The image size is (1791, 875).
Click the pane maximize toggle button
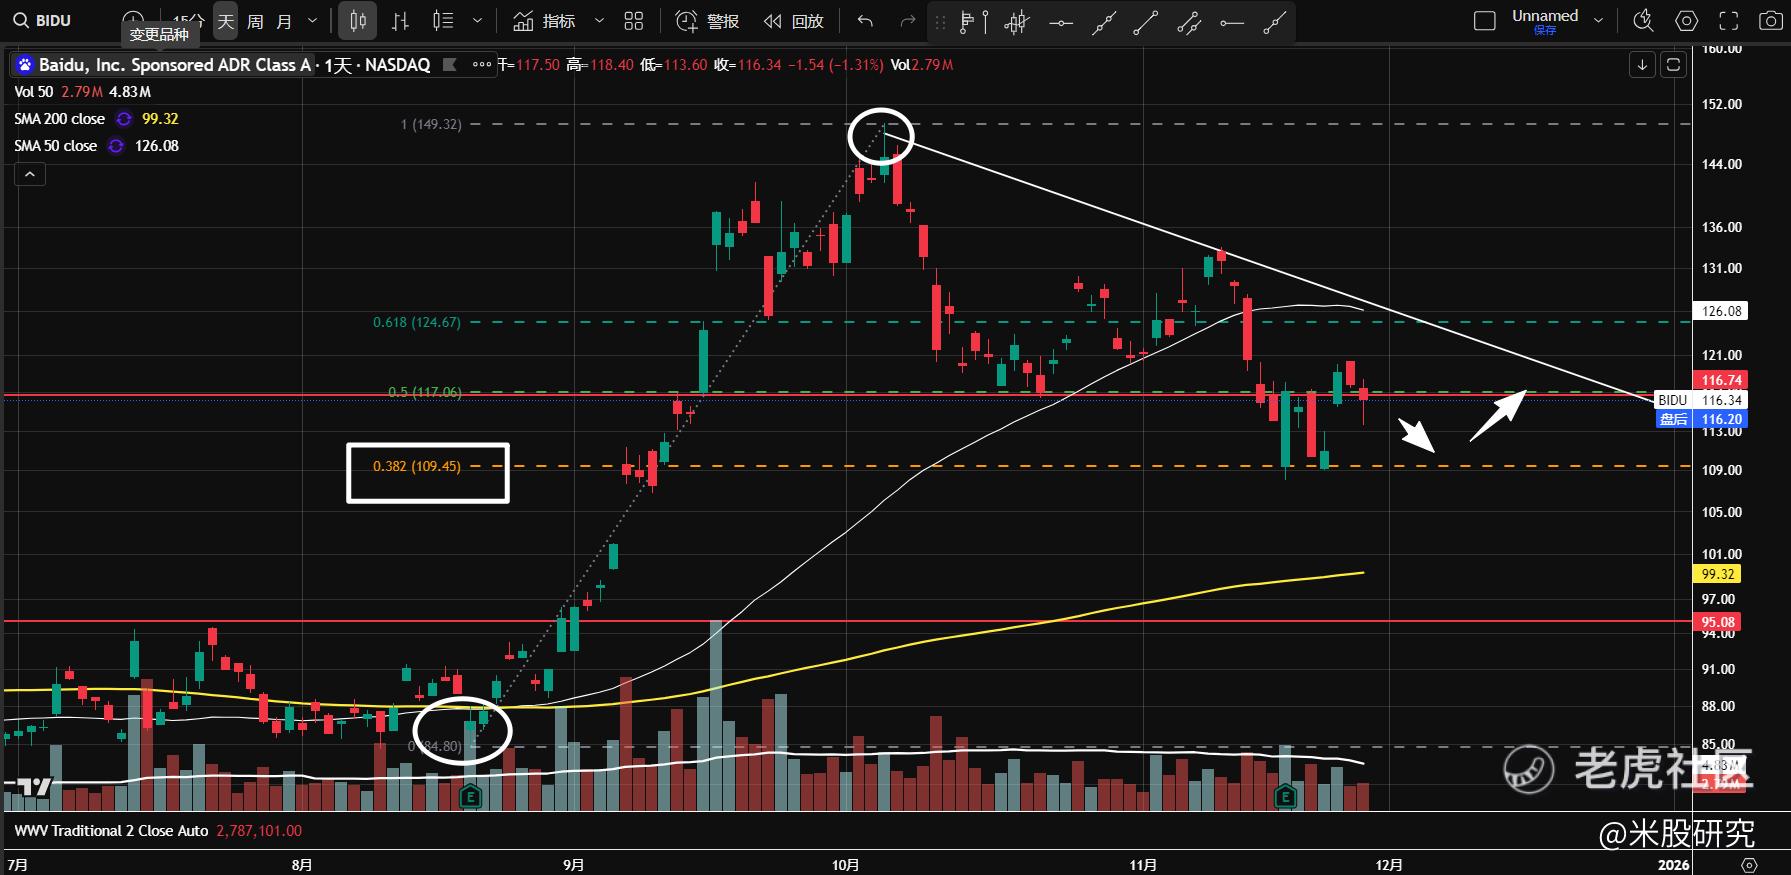[1673, 65]
